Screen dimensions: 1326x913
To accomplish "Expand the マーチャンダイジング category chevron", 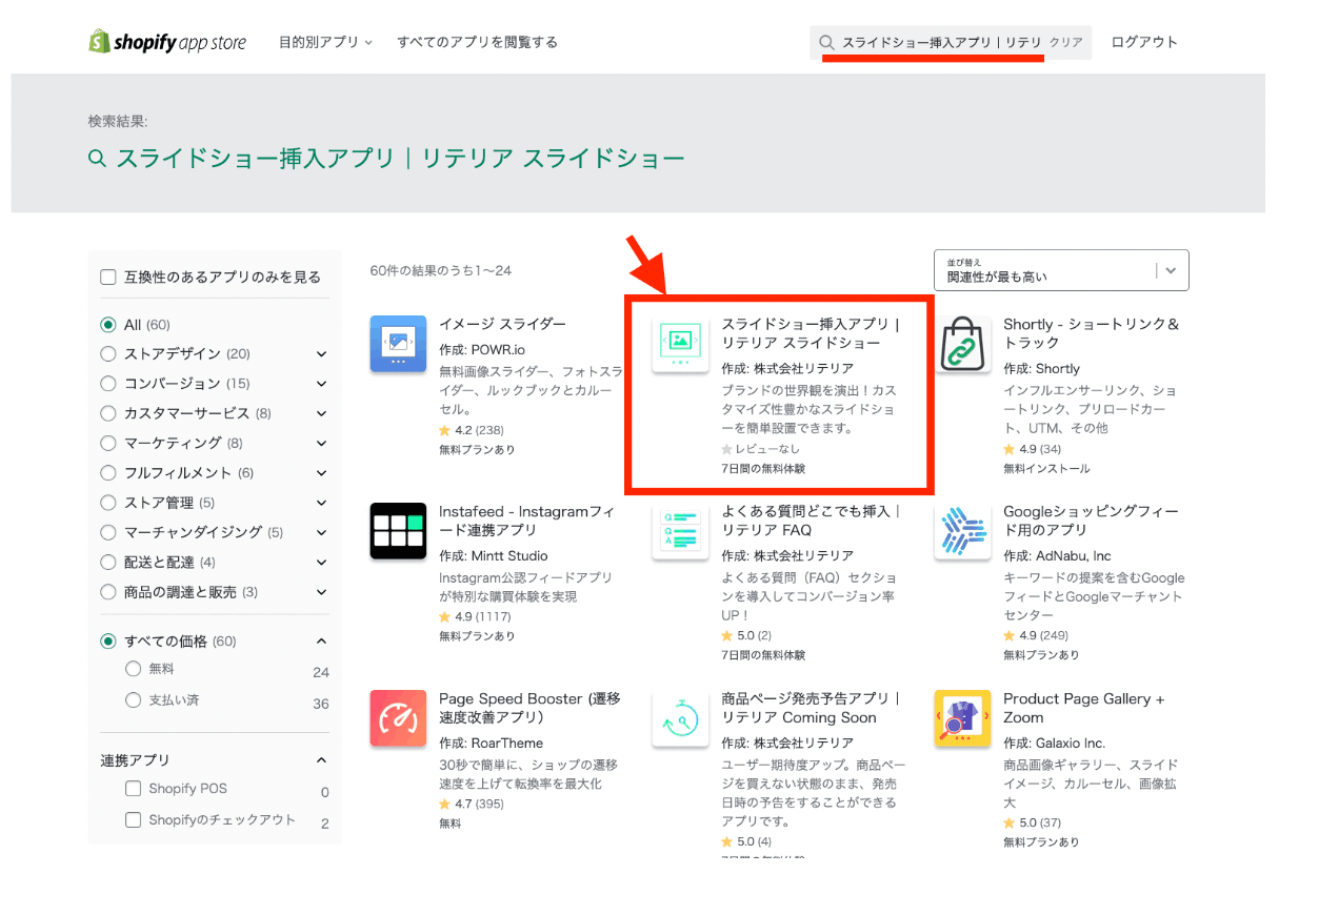I will pos(321,532).
